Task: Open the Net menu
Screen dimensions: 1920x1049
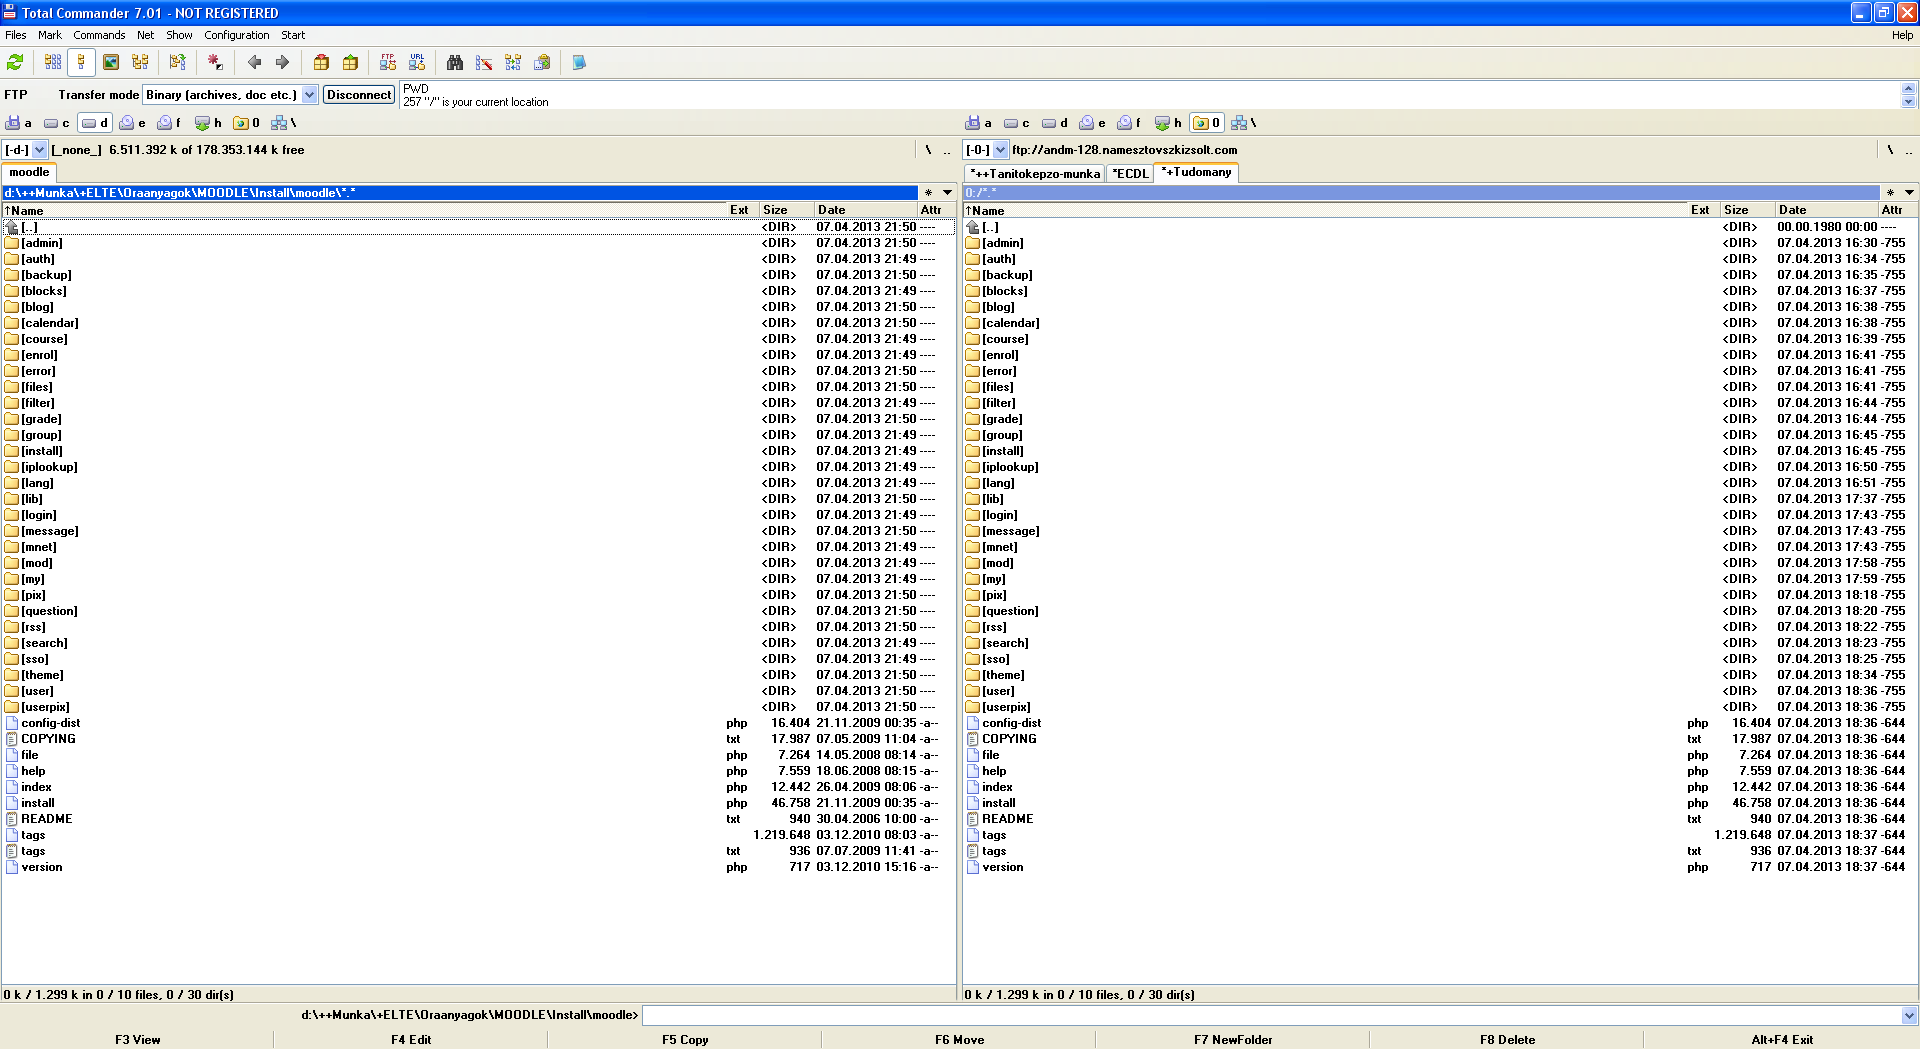Action: point(146,35)
